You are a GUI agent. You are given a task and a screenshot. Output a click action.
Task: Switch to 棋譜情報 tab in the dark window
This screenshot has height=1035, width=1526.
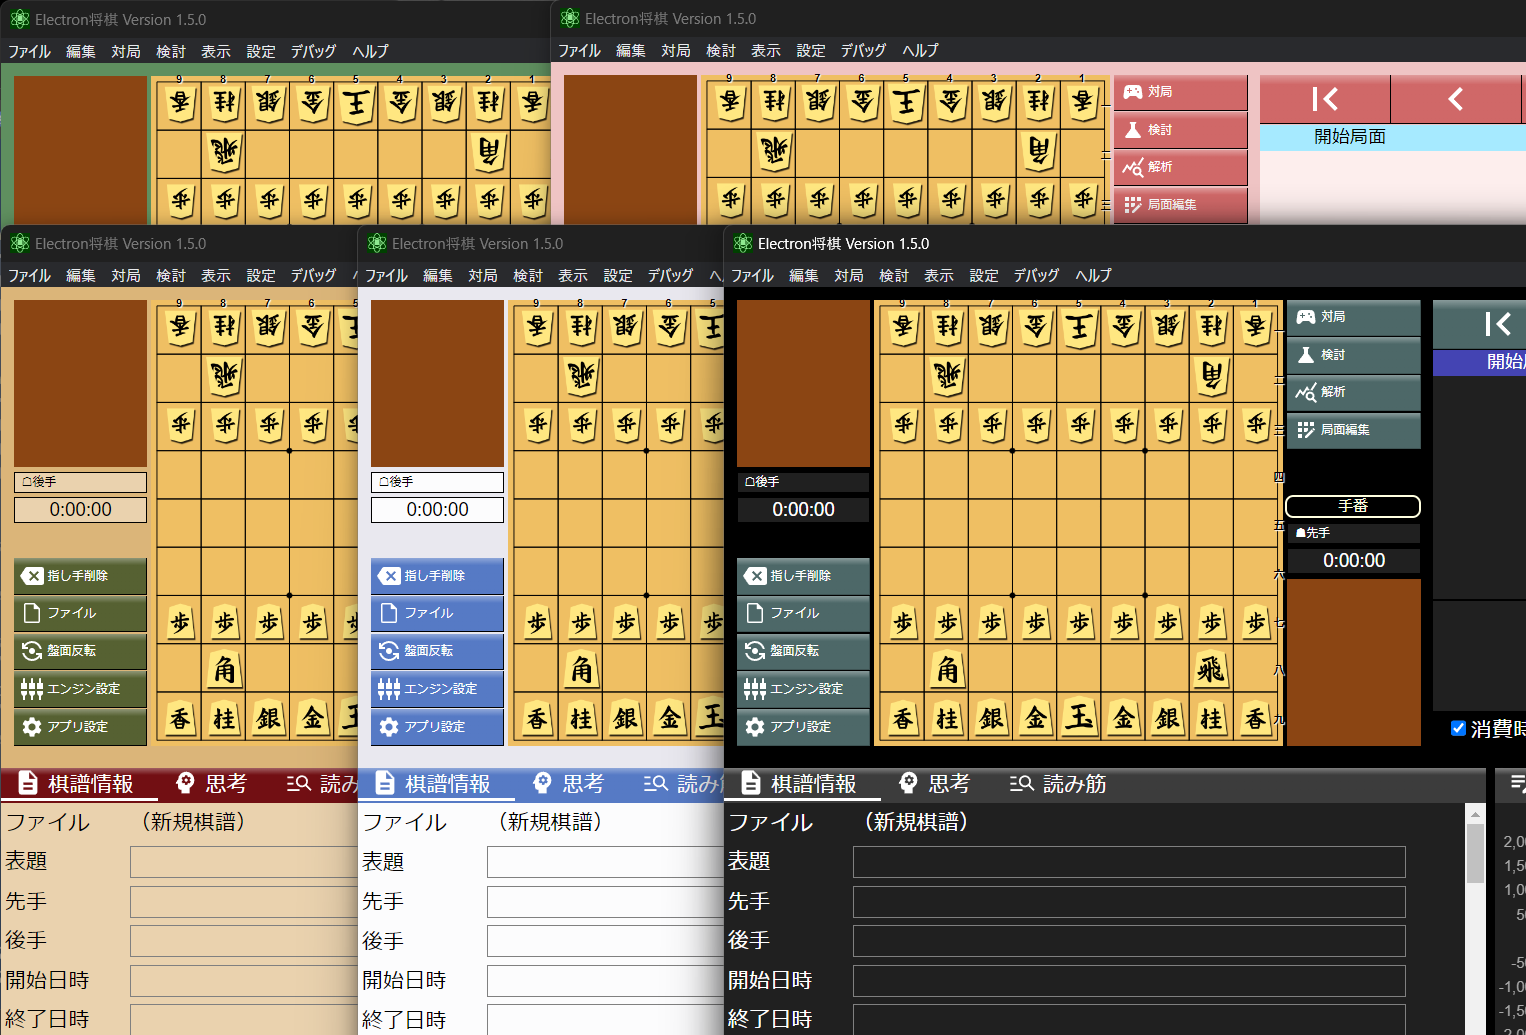coord(802,784)
